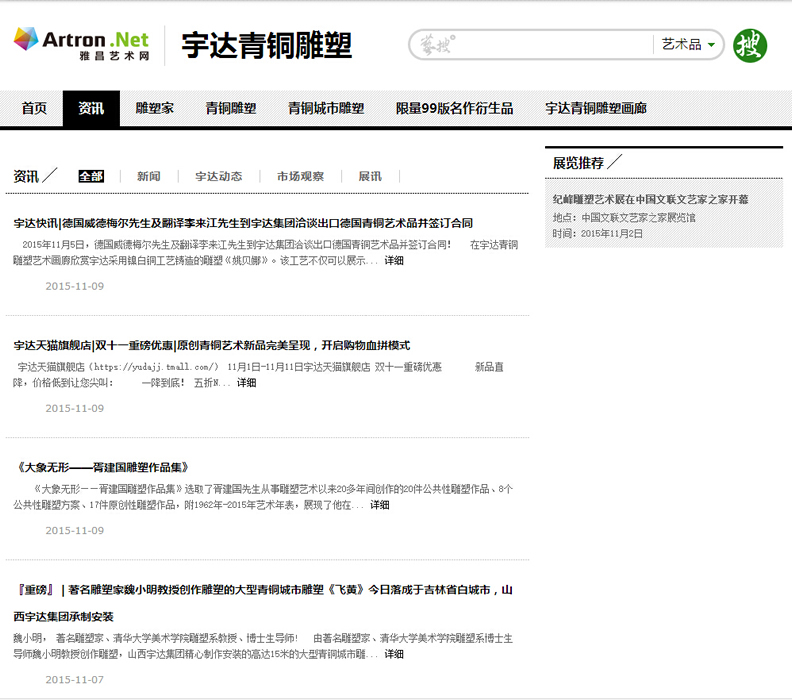The height and width of the screenshot is (700, 792).
Task: Open 宇达青铜雕塑画廊 navigation item
Action: click(596, 109)
